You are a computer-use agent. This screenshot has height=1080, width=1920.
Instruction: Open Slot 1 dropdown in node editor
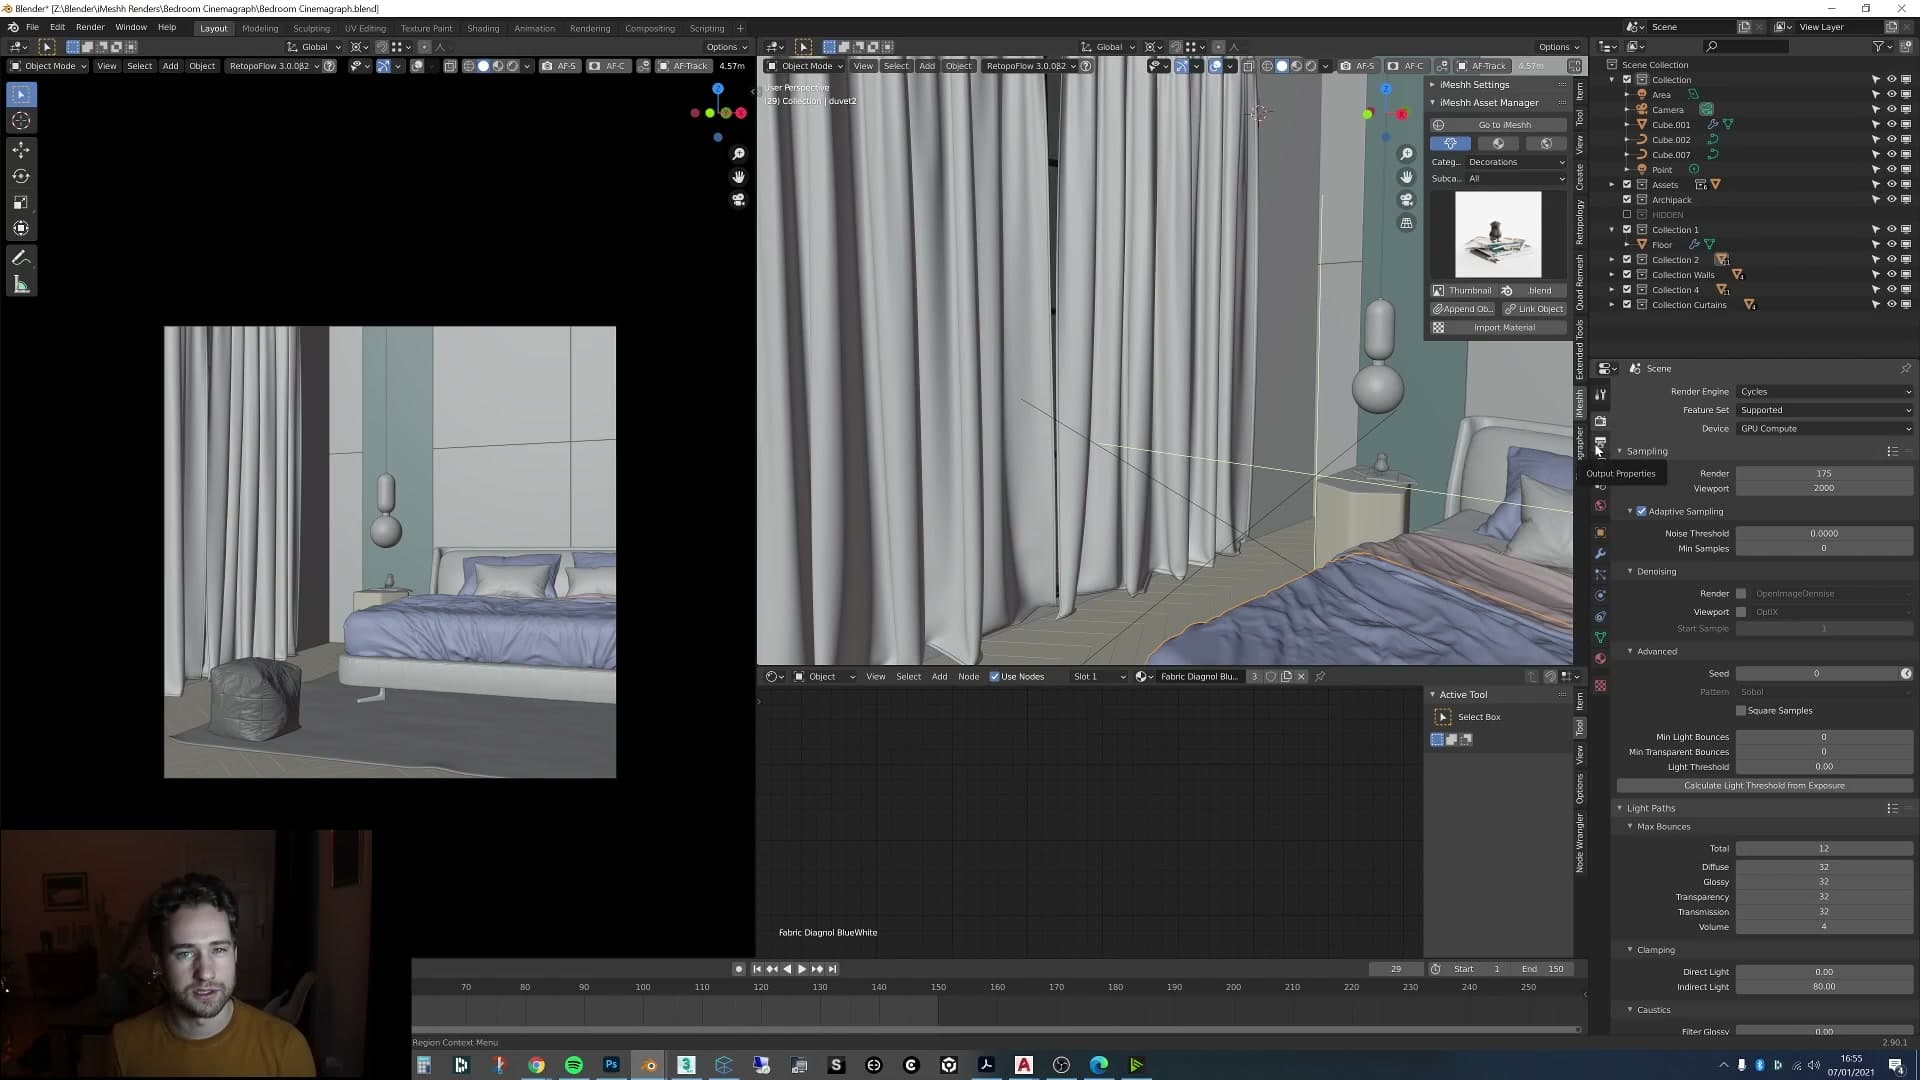1098,677
